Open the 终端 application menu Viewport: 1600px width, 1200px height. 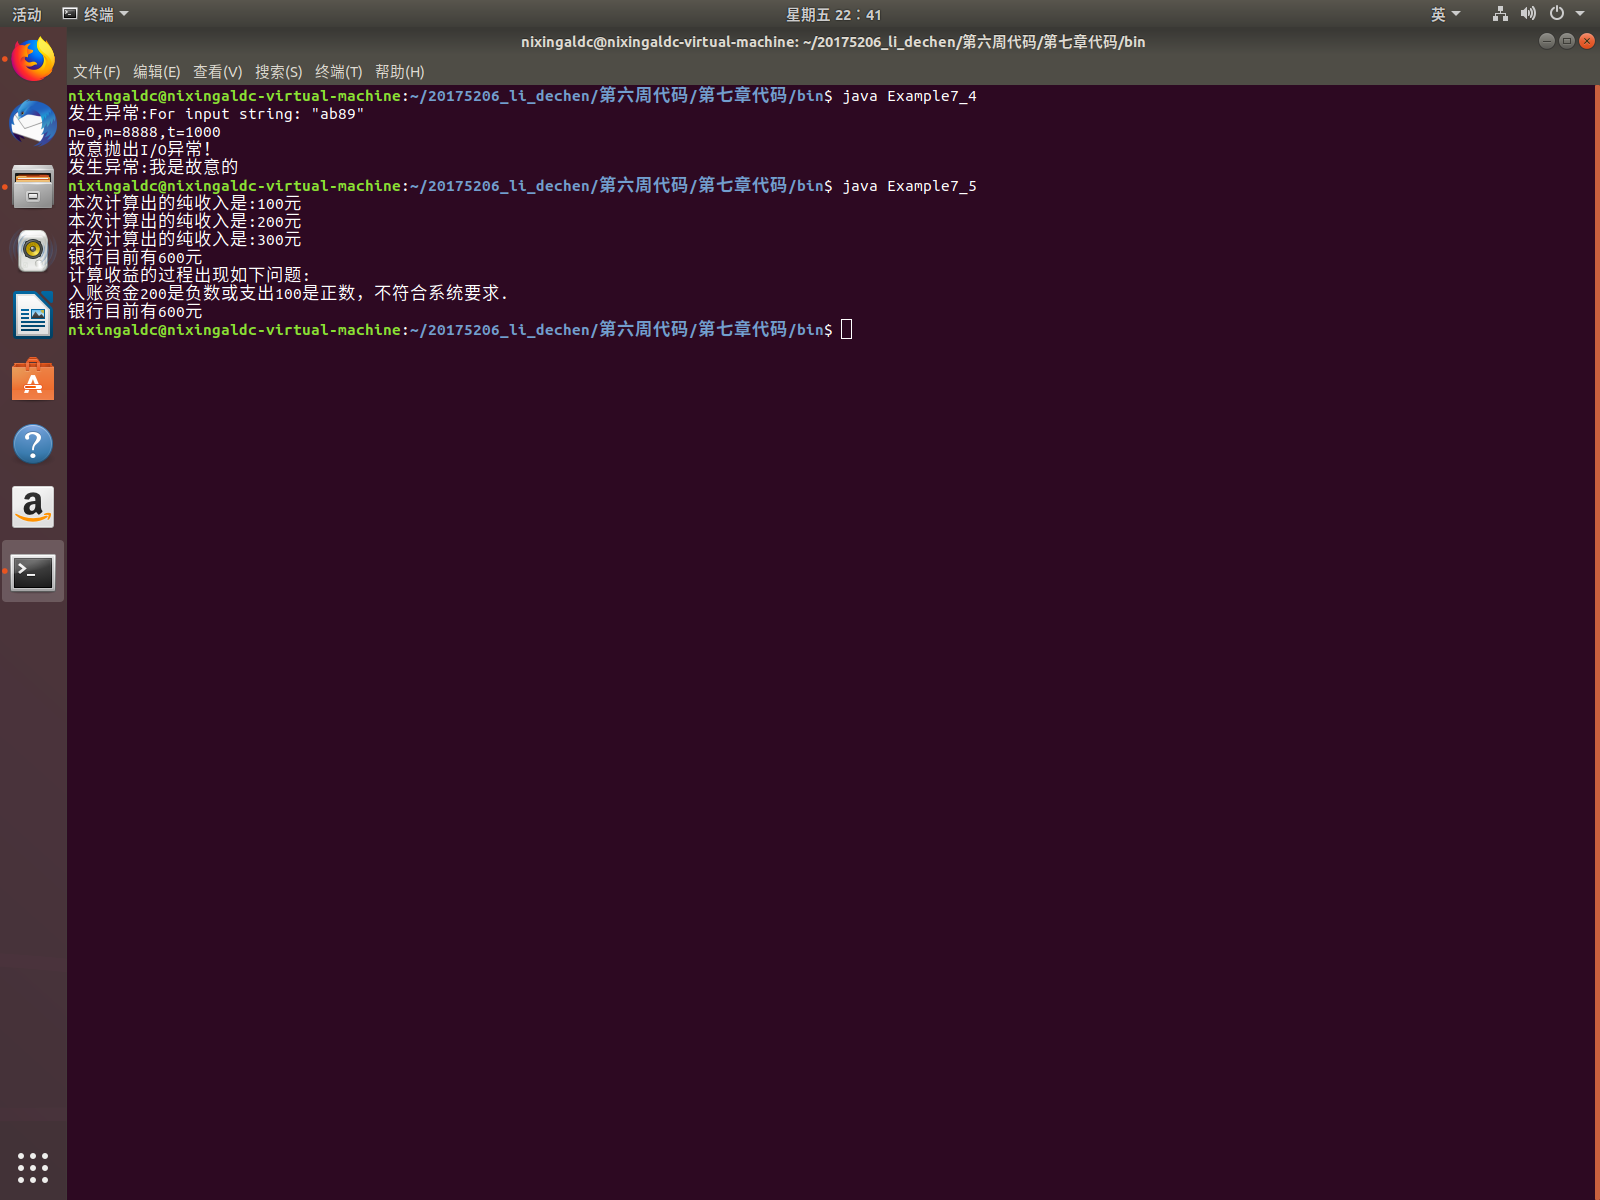96,14
